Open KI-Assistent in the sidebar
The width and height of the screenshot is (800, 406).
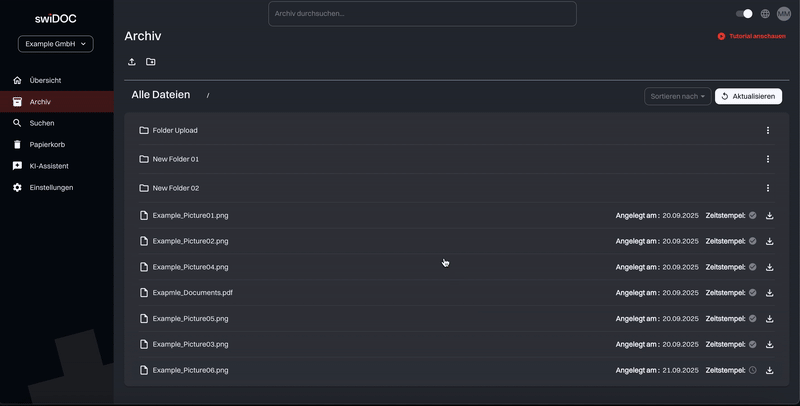click(x=49, y=166)
